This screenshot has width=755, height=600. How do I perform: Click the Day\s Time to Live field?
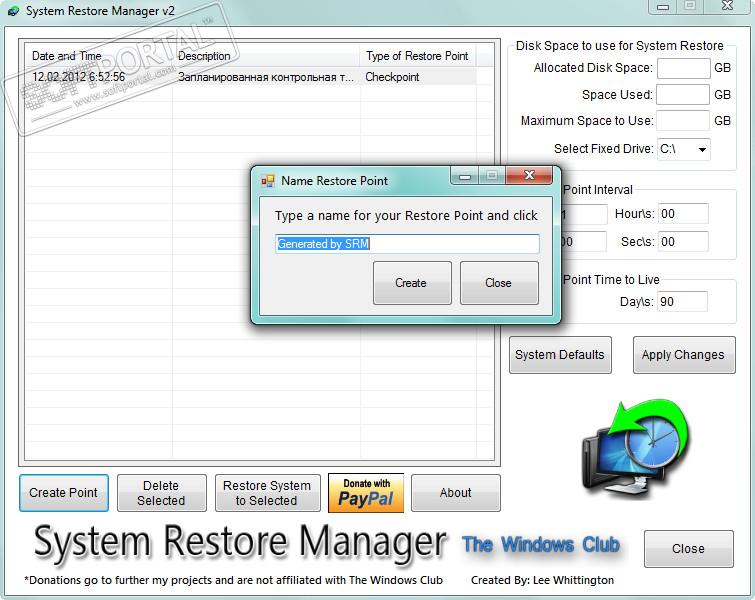pyautogui.click(x=683, y=301)
